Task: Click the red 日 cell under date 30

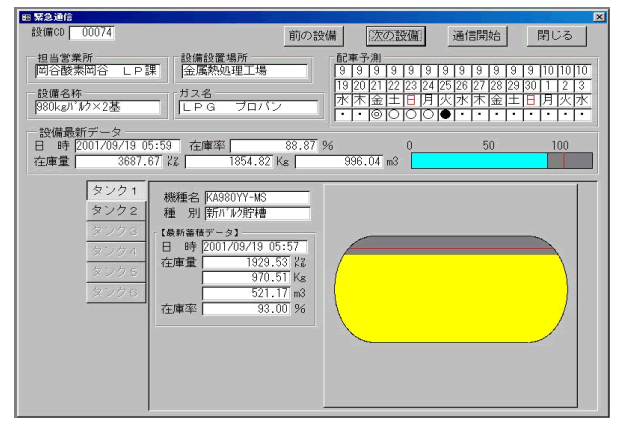Action: point(530,100)
